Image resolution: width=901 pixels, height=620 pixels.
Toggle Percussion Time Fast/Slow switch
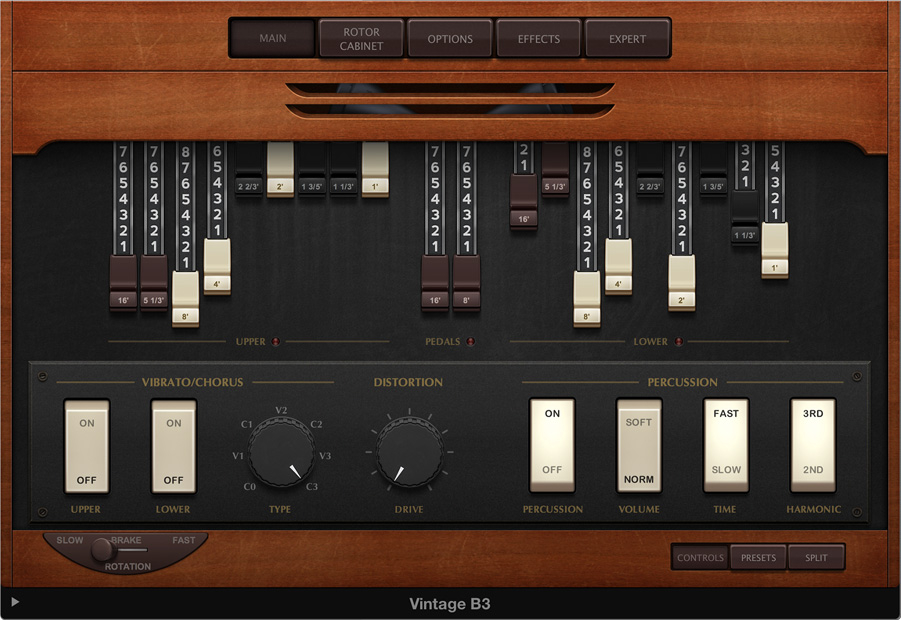726,446
